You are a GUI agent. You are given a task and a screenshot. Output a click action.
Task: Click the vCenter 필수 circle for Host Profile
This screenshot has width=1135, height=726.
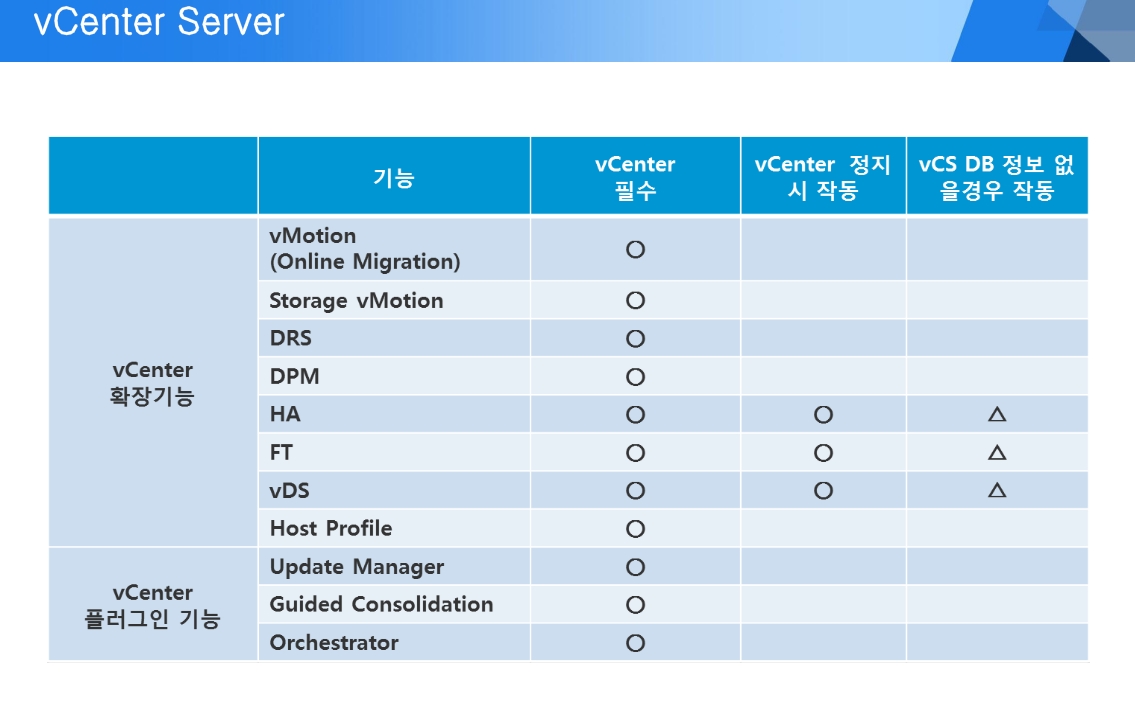click(636, 529)
